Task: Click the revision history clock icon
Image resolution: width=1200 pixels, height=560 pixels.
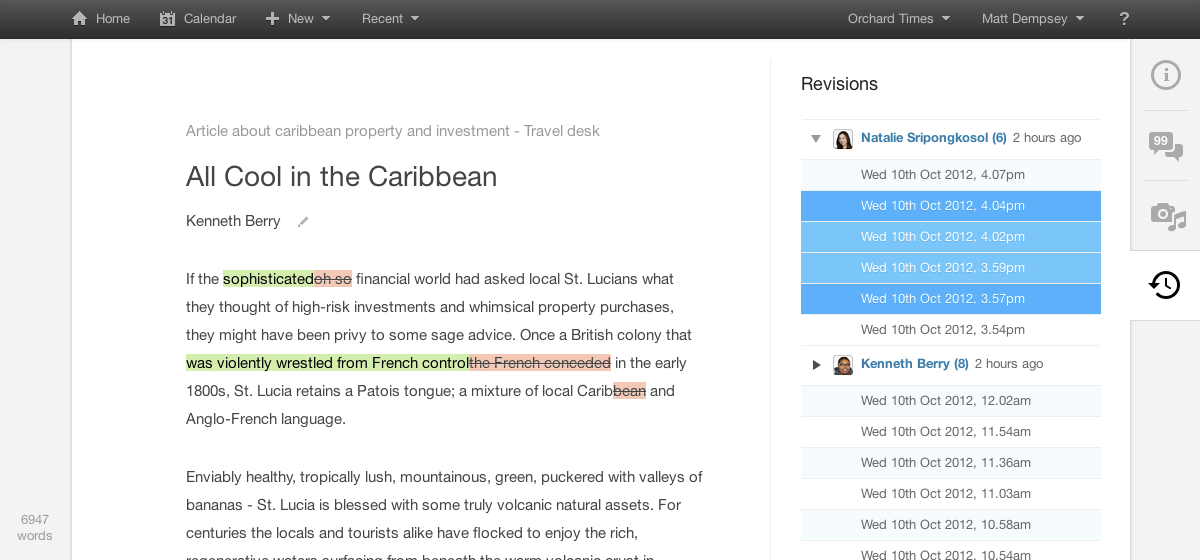Action: coord(1165,285)
